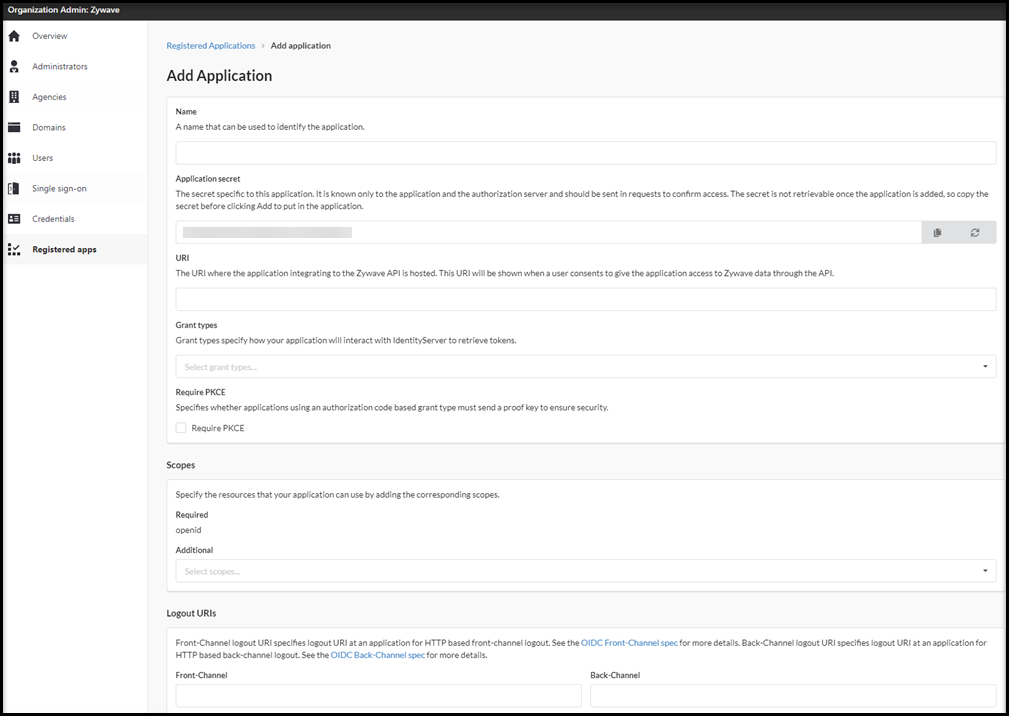Copy the application secret to clipboard
1009x716 pixels.
(937, 231)
